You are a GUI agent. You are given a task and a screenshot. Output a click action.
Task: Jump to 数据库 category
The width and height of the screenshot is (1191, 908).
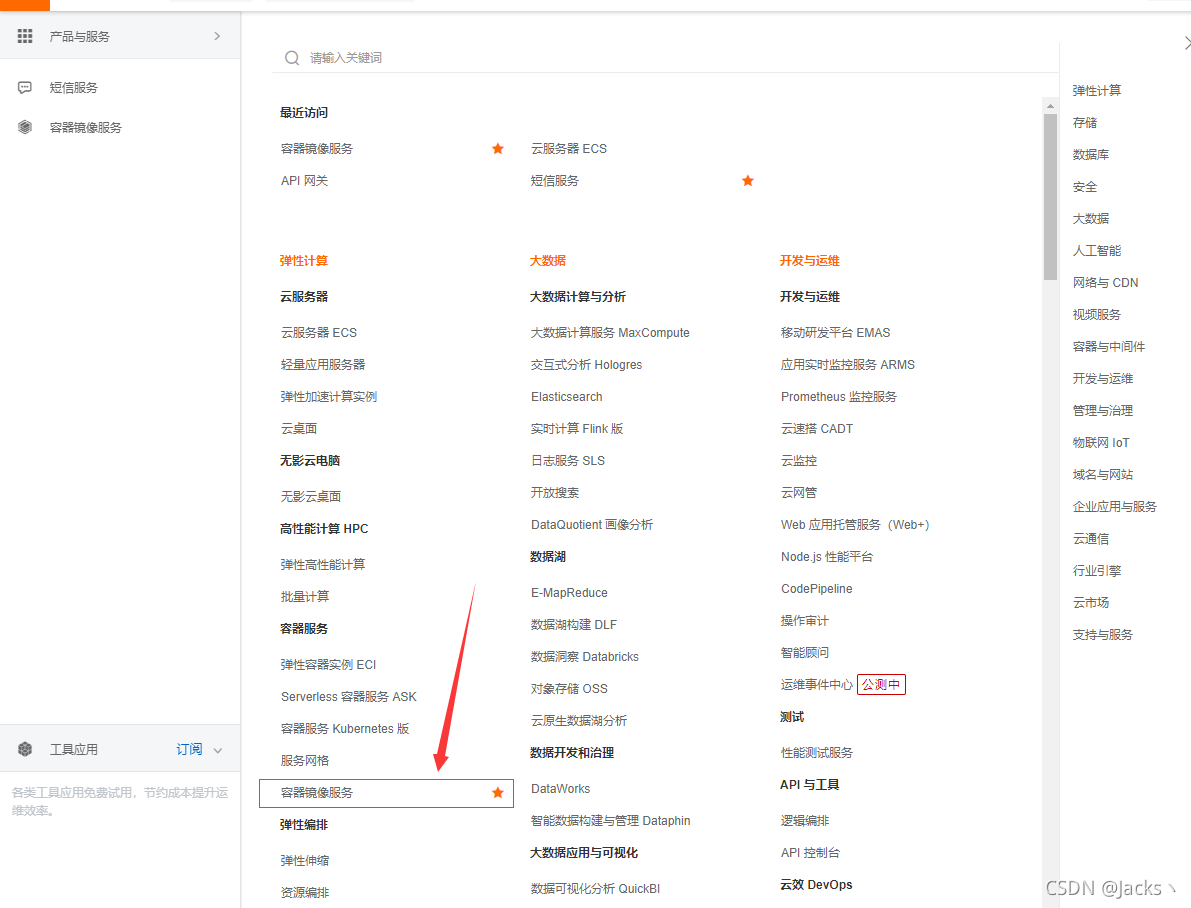(1091, 154)
